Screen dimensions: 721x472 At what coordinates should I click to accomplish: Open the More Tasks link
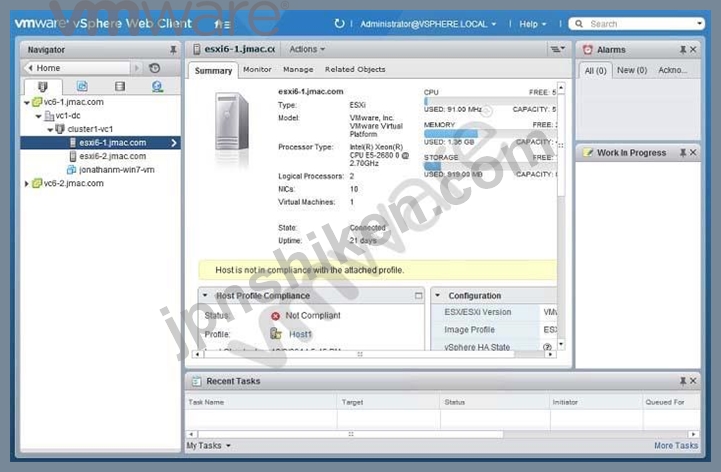pyautogui.click(x=675, y=445)
